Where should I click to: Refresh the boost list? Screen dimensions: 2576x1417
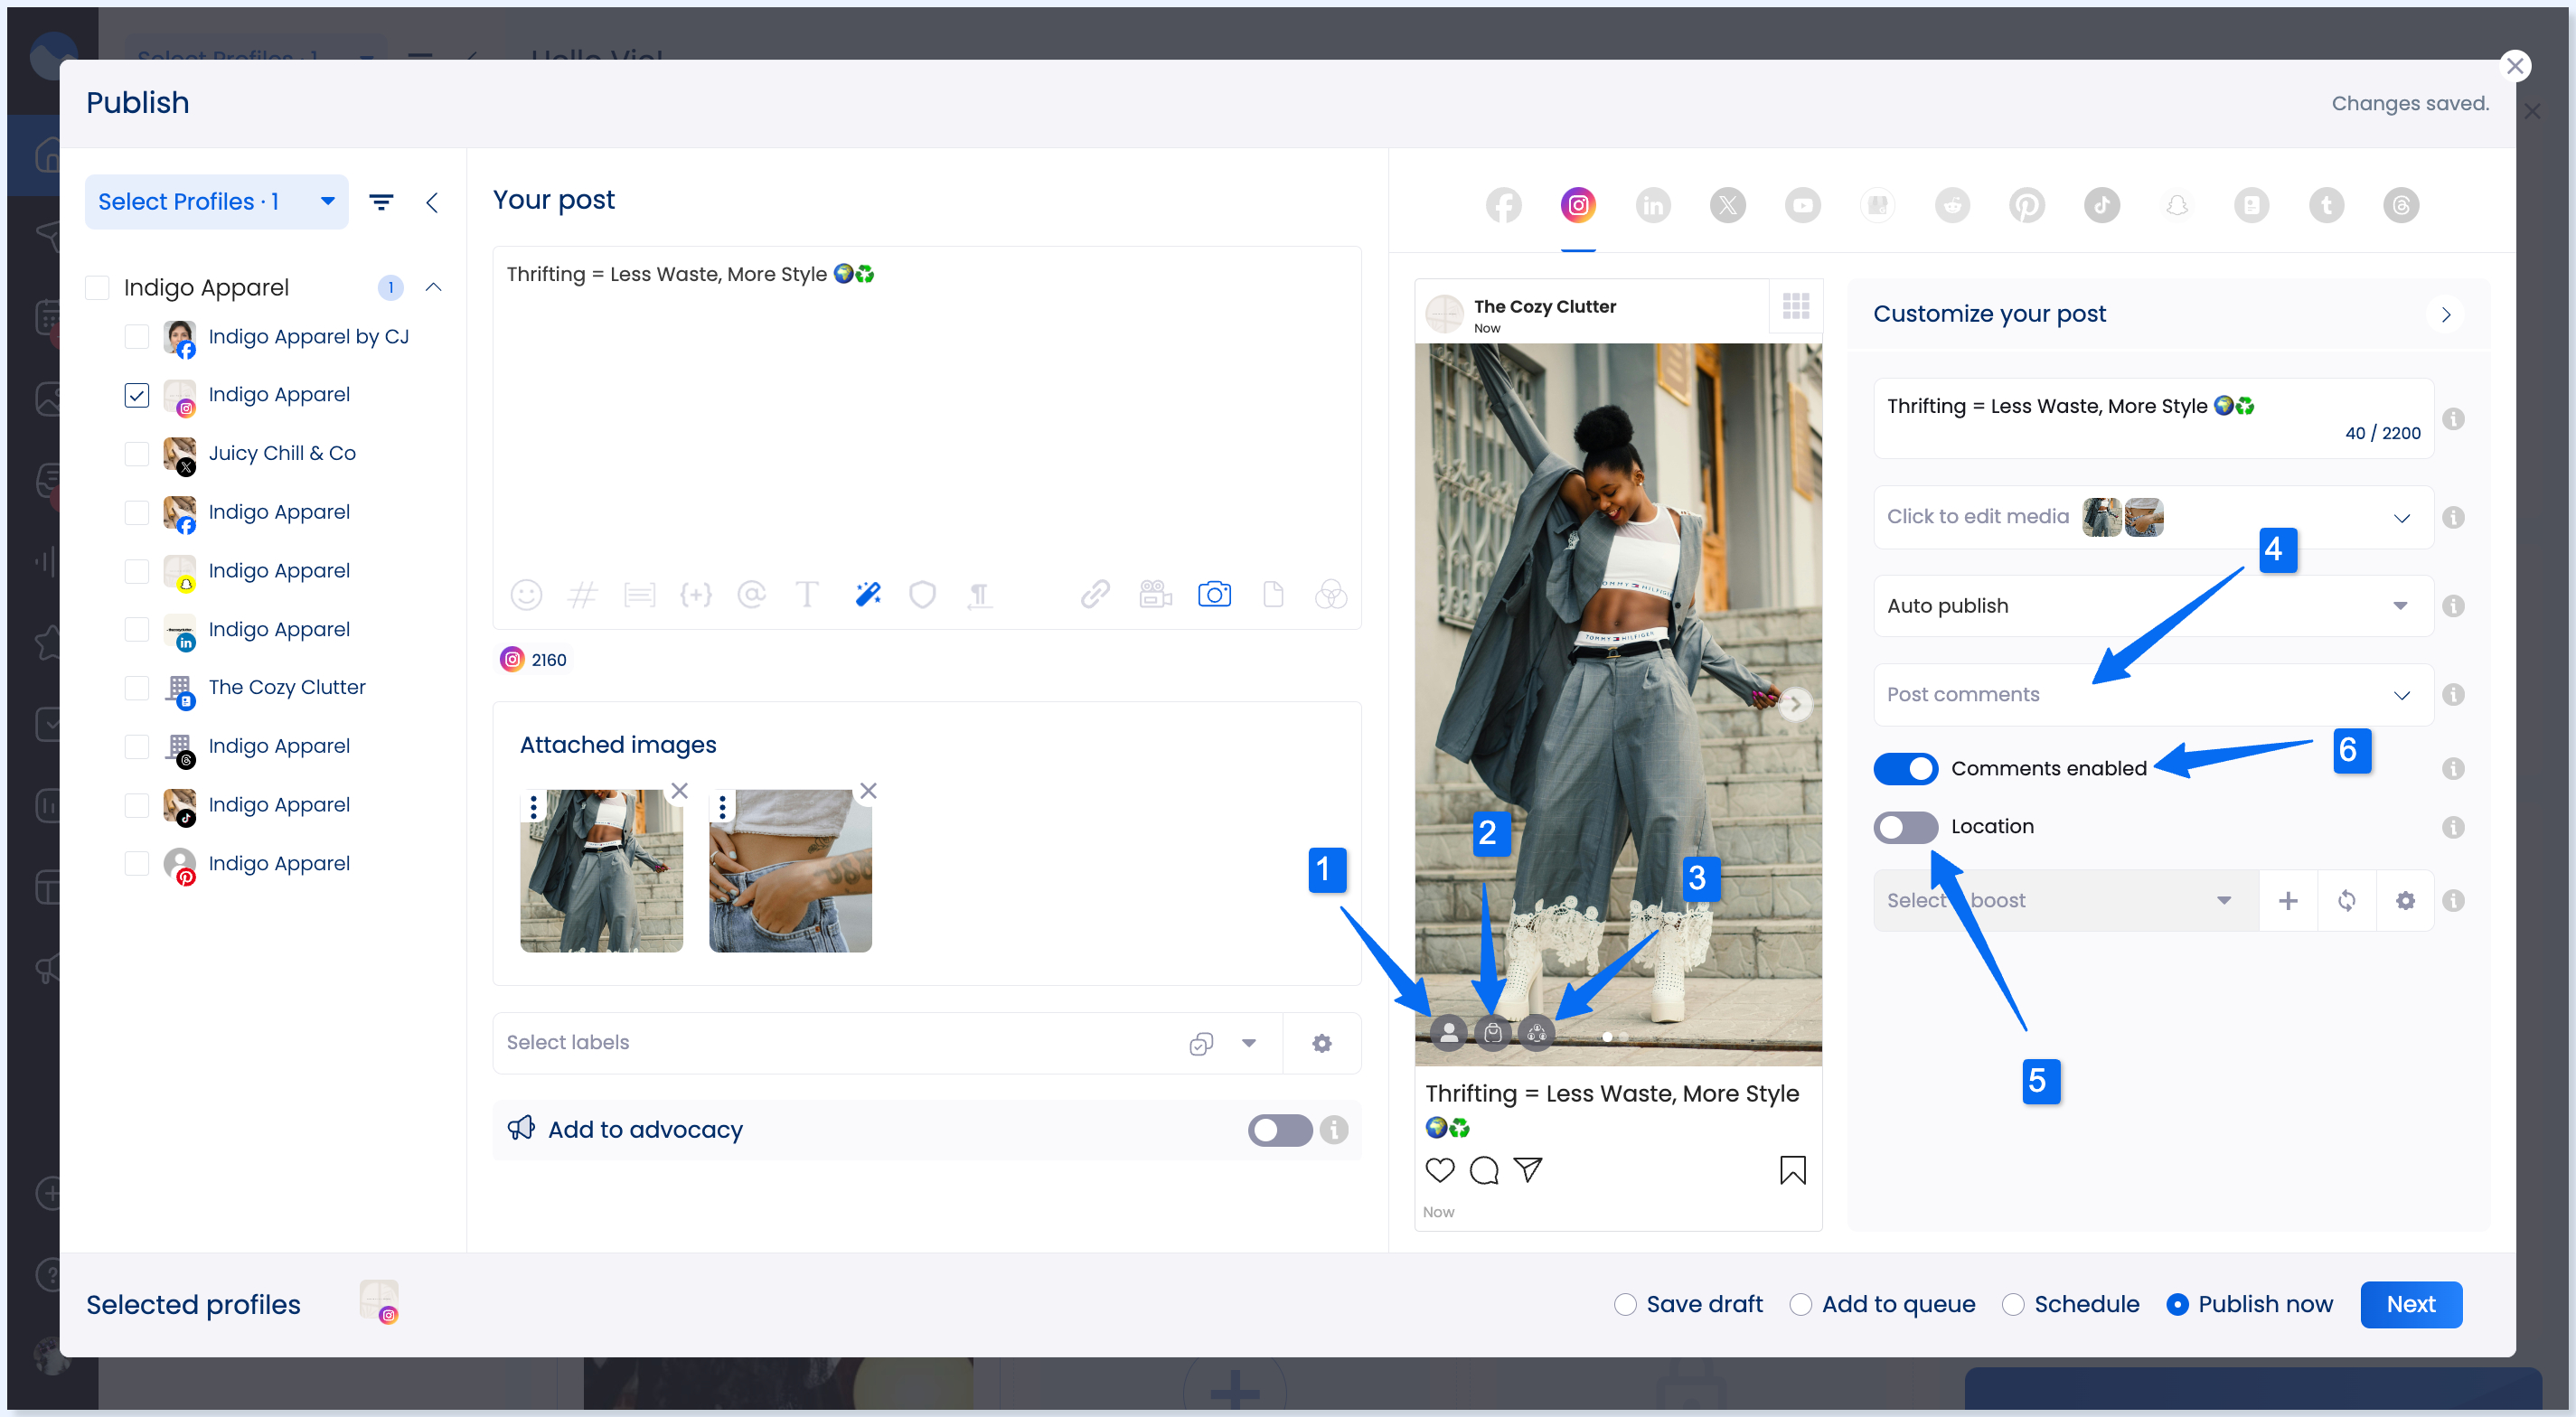tap(2347, 901)
